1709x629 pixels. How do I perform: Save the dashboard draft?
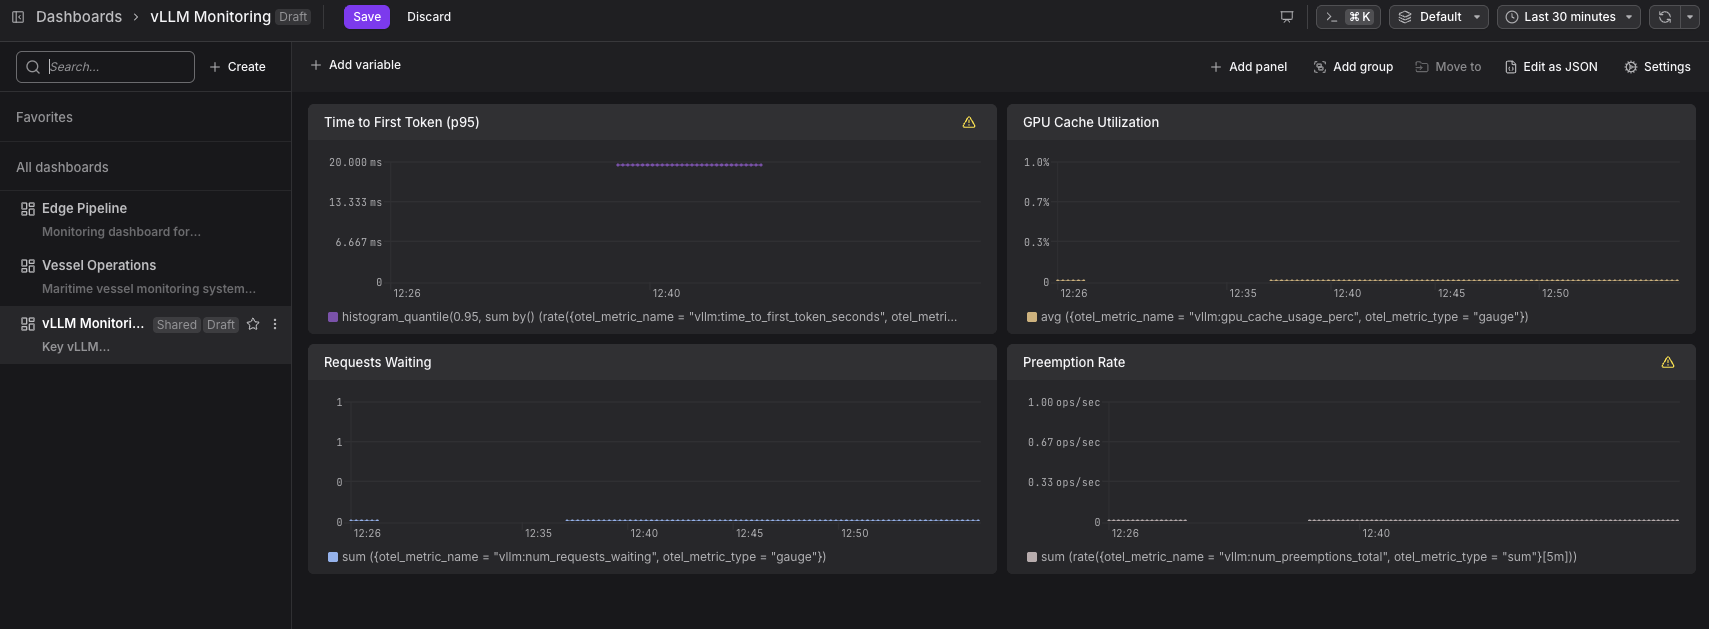(x=367, y=17)
